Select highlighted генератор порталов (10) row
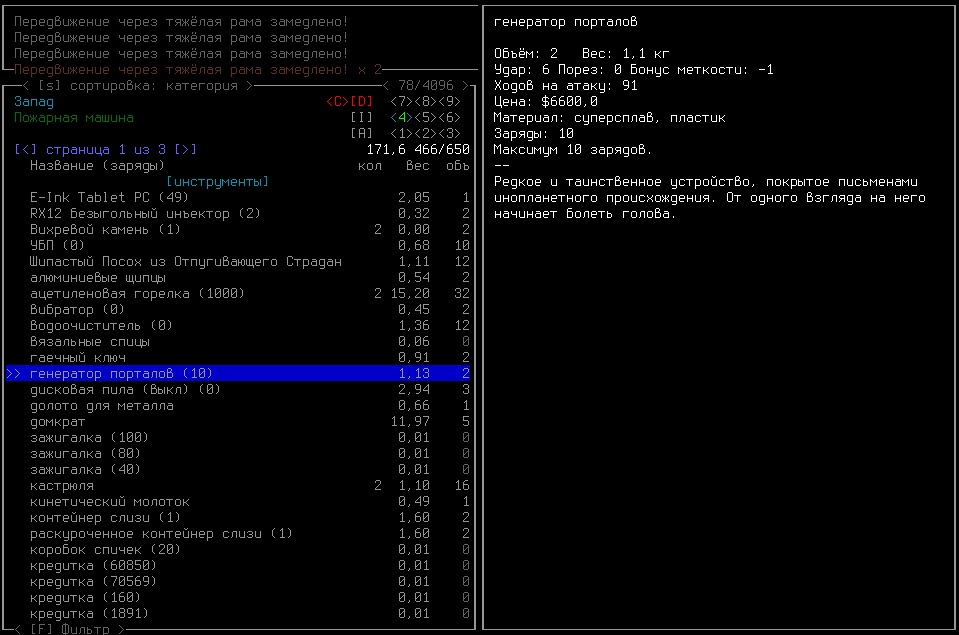This screenshot has width=959, height=635. [x=239, y=373]
